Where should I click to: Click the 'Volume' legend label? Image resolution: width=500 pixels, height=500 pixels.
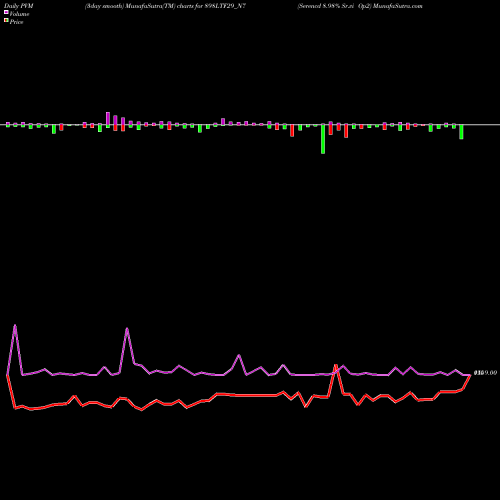coord(19,14)
